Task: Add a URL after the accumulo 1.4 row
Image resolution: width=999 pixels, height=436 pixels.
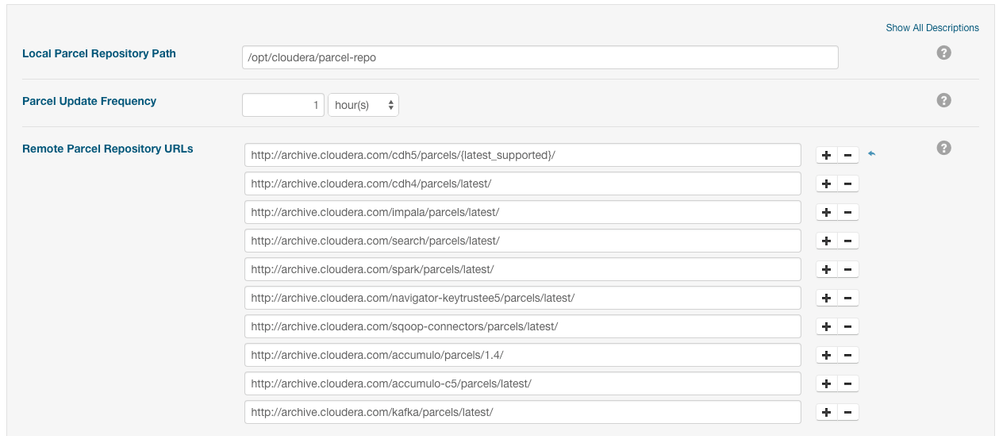Action: (826, 355)
